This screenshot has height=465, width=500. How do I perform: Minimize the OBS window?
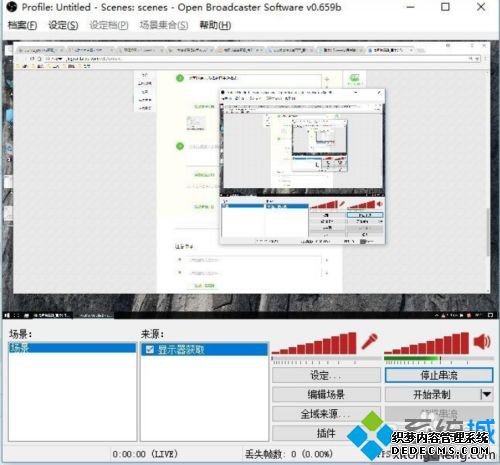(411, 7)
